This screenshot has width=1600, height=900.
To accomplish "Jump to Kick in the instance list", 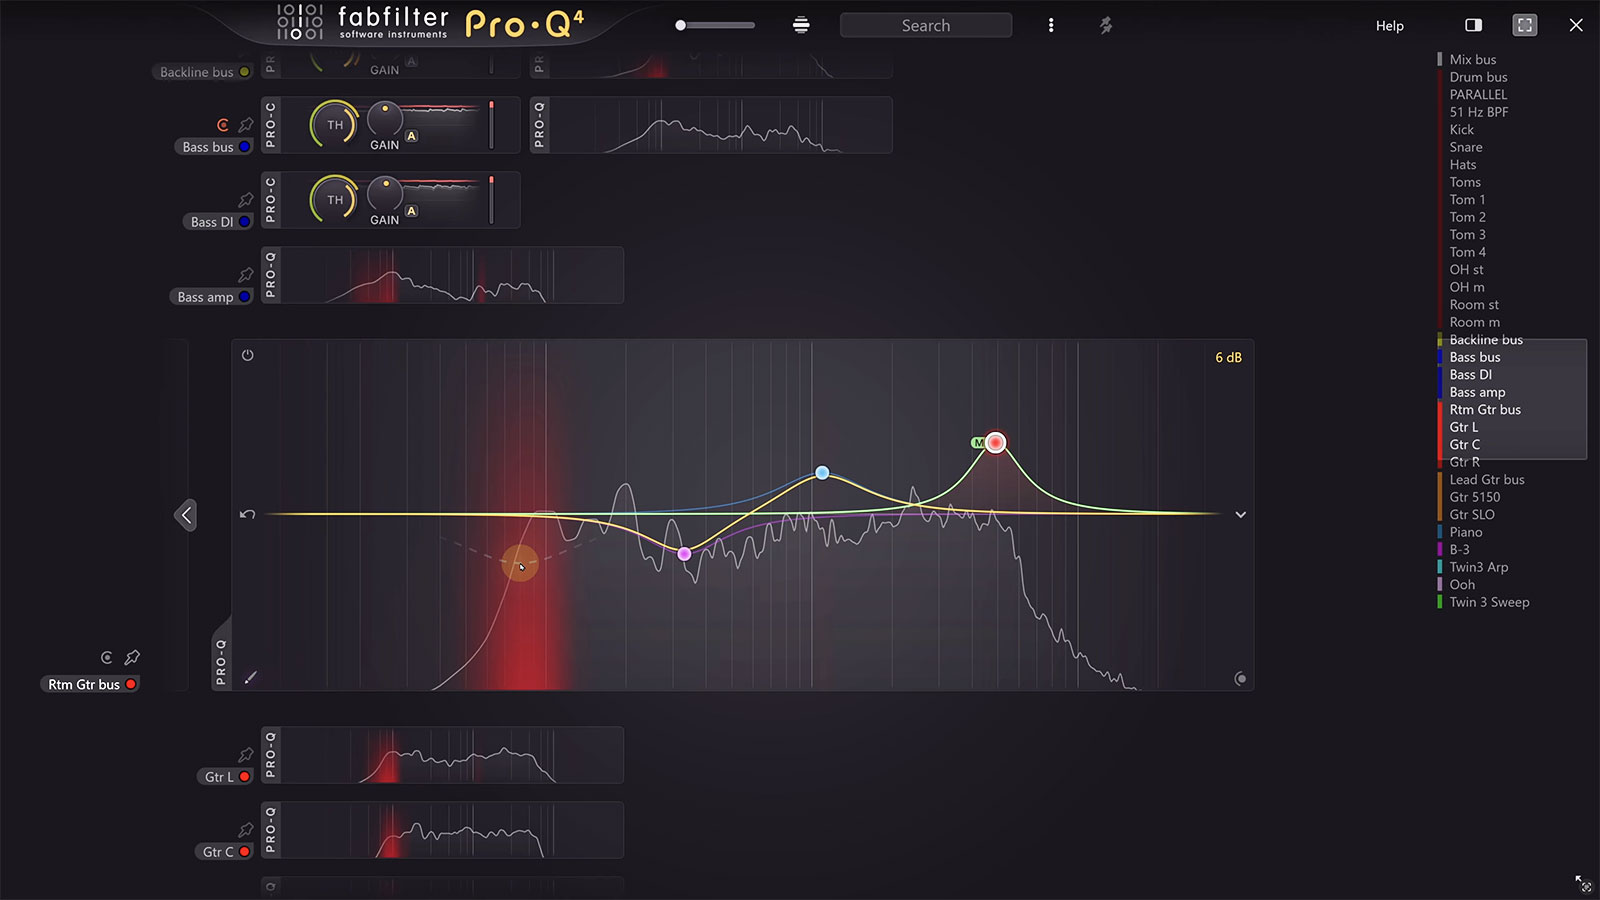I will click(x=1462, y=130).
